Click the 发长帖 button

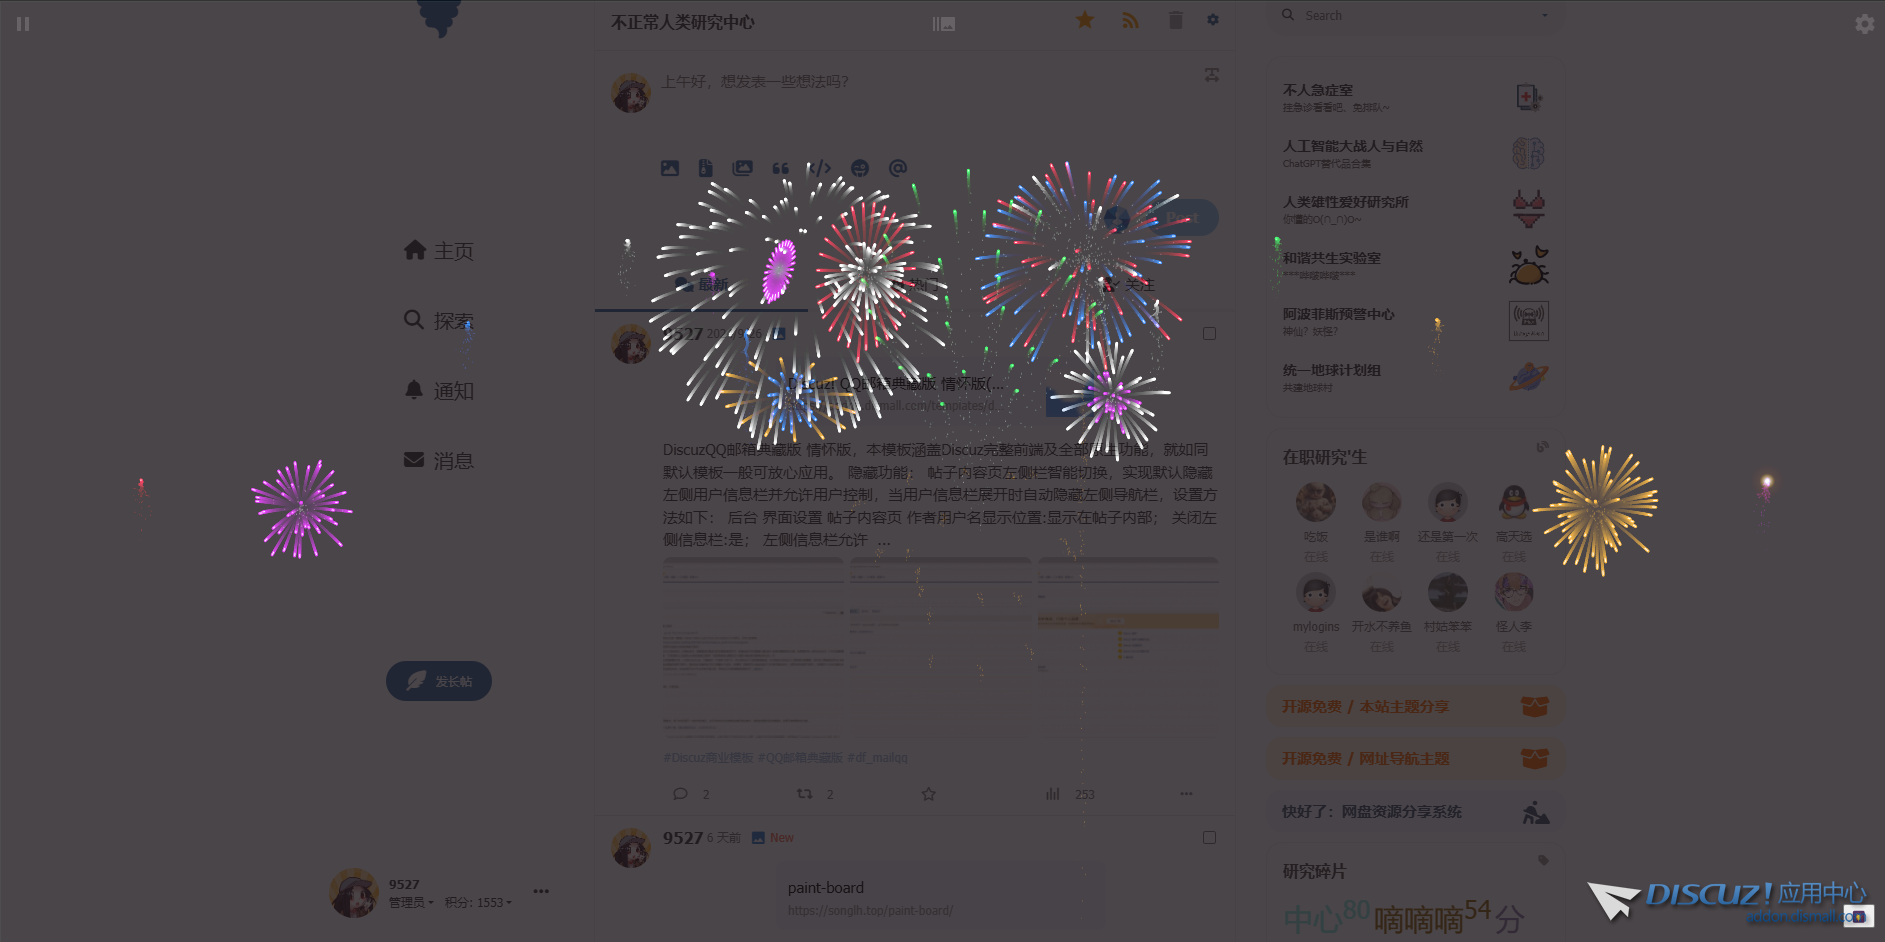439,681
